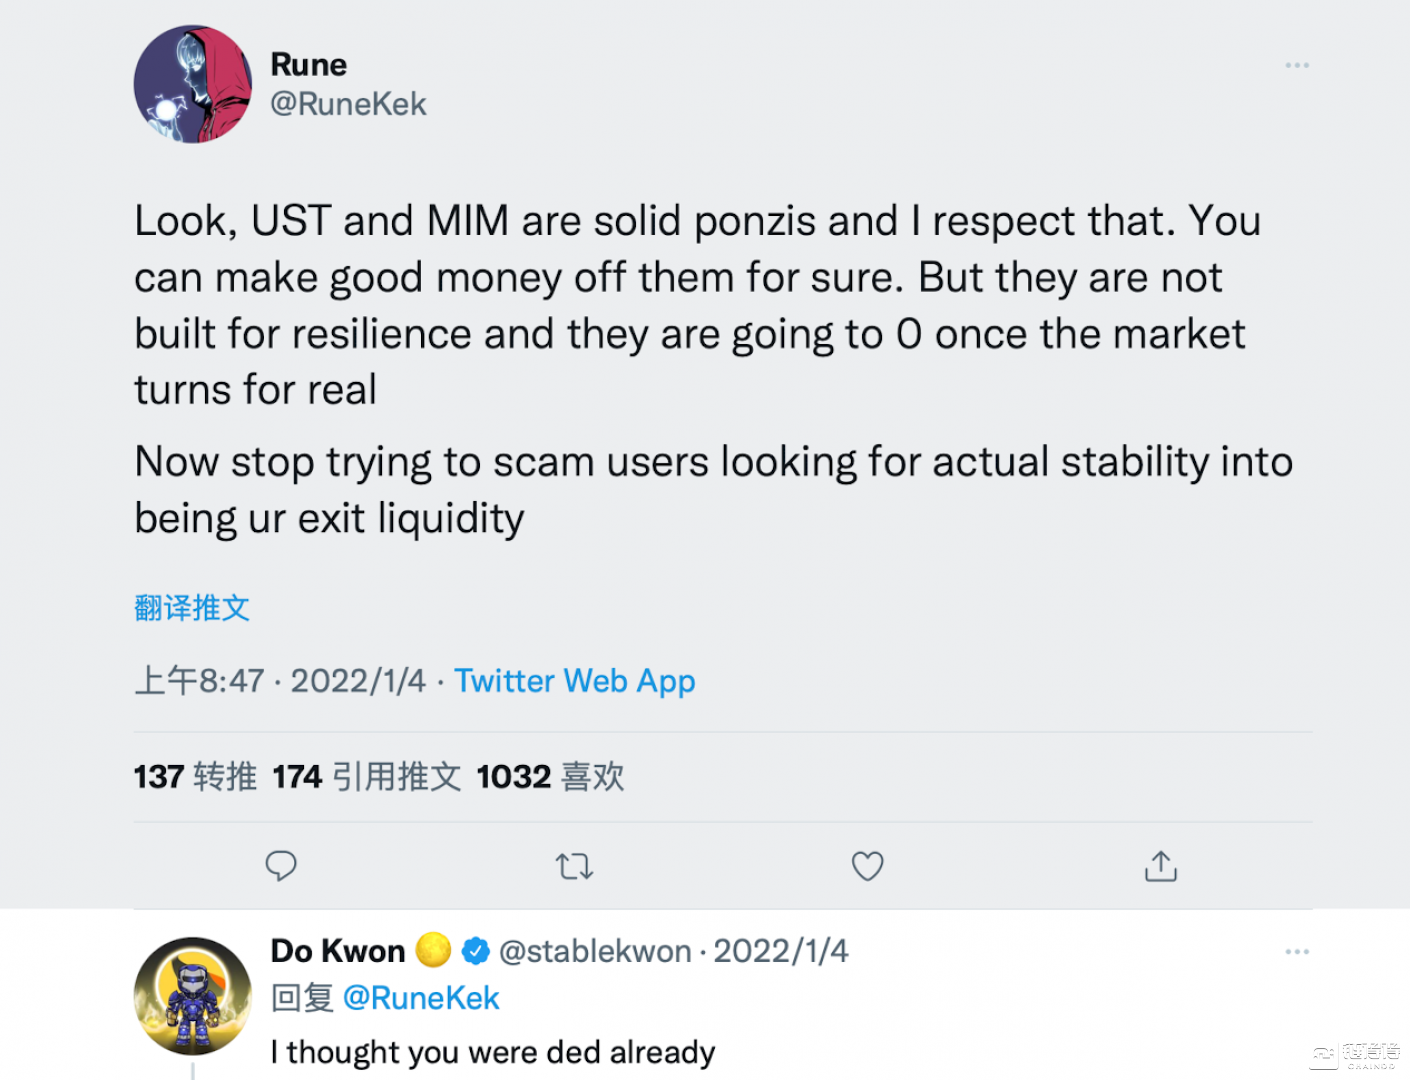Image resolution: width=1410 pixels, height=1080 pixels.
Task: View the 174 引用推文 quote tweets
Action: pyautogui.click(x=366, y=777)
